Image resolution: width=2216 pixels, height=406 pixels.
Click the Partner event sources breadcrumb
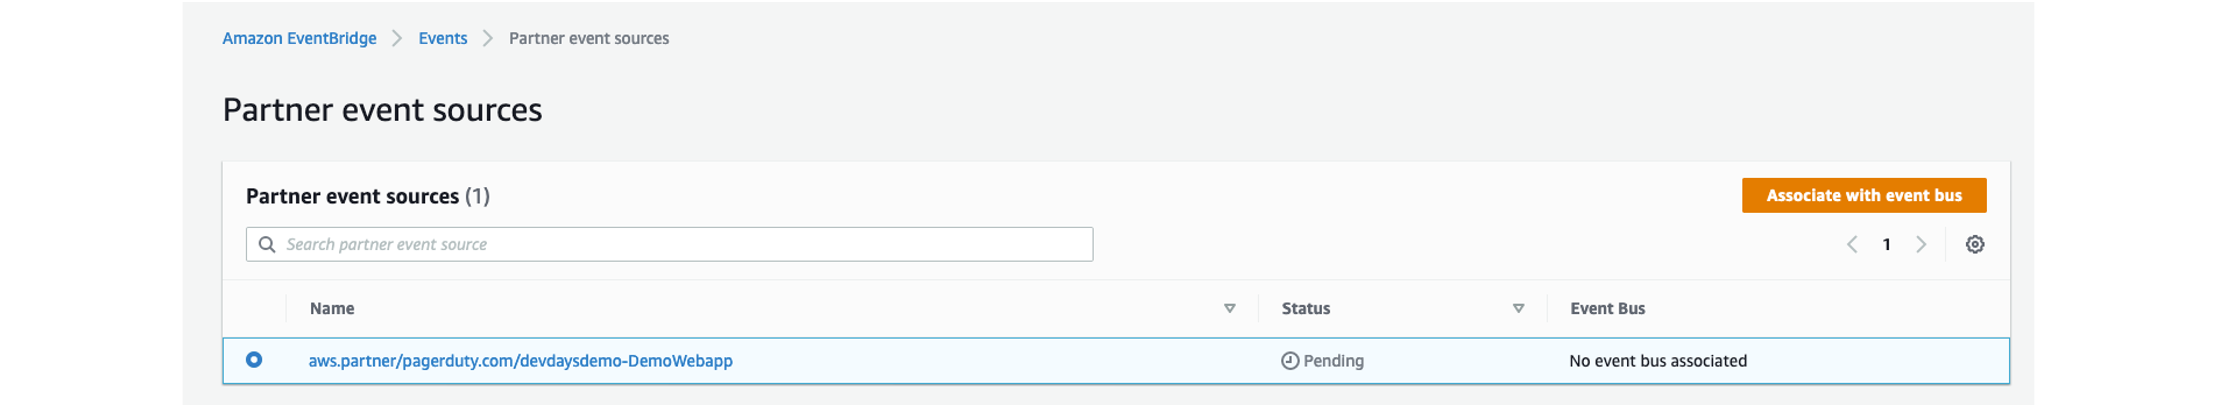(589, 38)
